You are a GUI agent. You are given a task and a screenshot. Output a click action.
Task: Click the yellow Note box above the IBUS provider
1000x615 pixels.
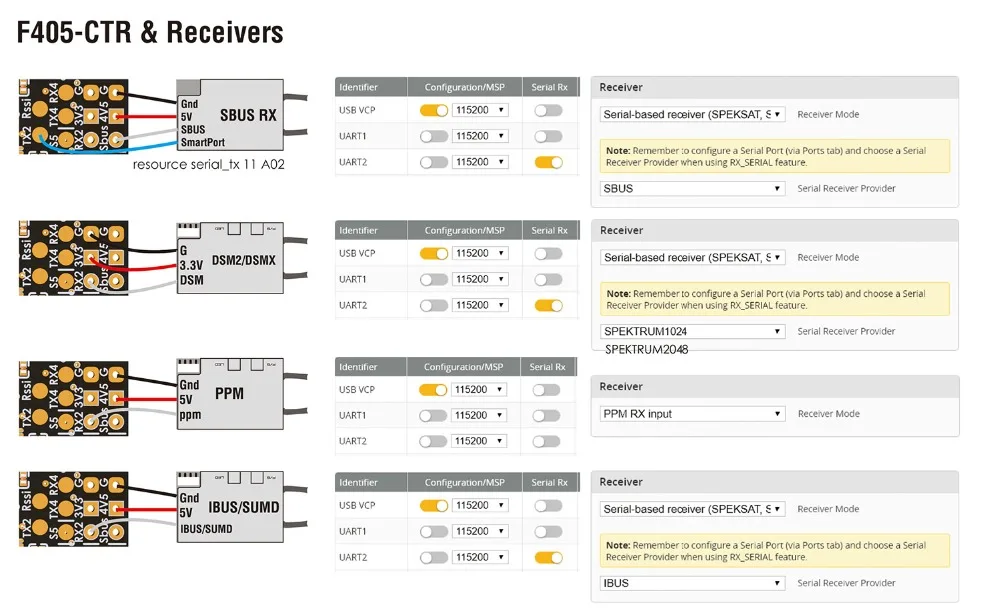pos(774,551)
